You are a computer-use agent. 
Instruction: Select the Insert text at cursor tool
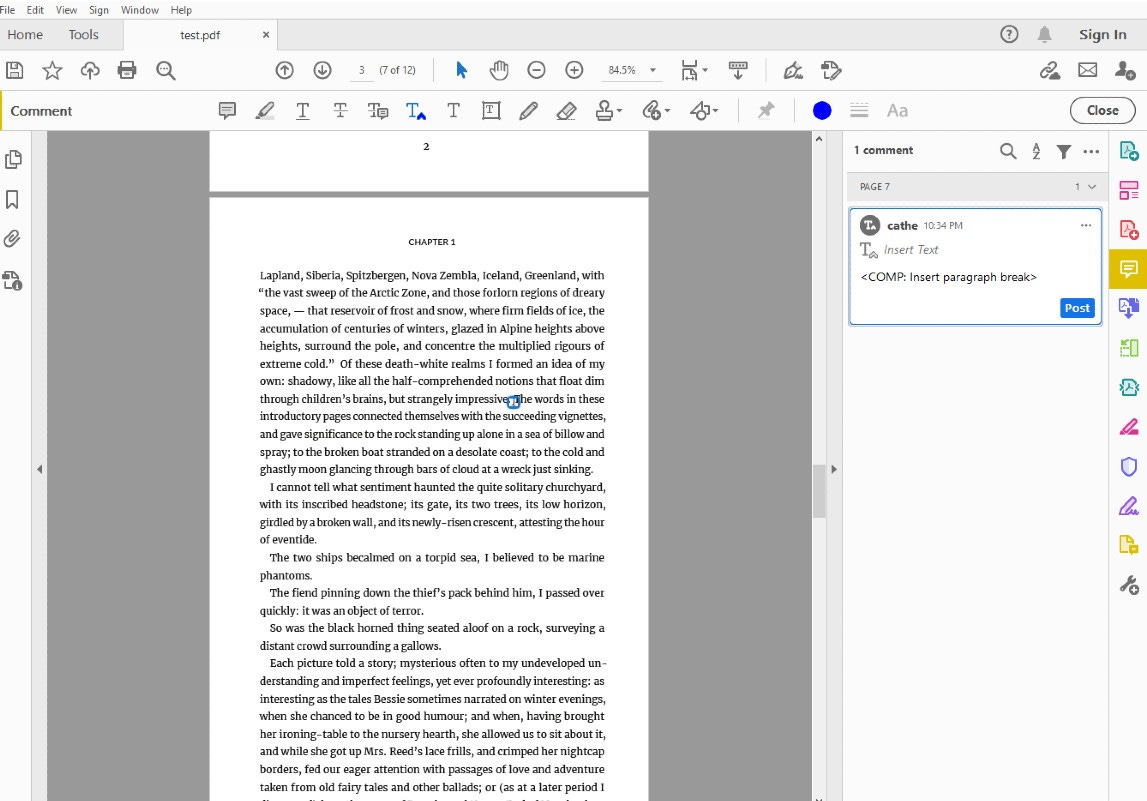click(x=415, y=110)
